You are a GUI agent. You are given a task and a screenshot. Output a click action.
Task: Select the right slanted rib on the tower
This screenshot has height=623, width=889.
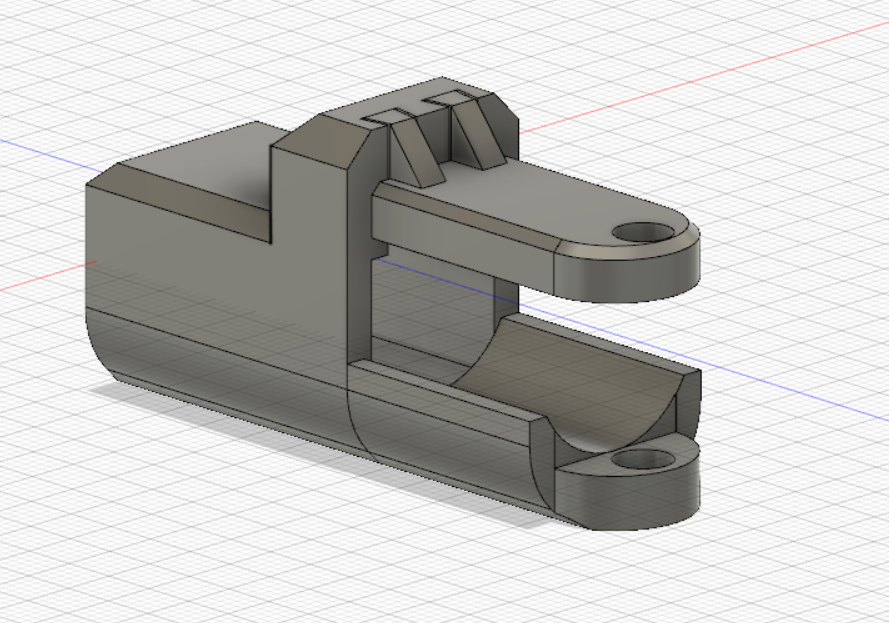(479, 136)
